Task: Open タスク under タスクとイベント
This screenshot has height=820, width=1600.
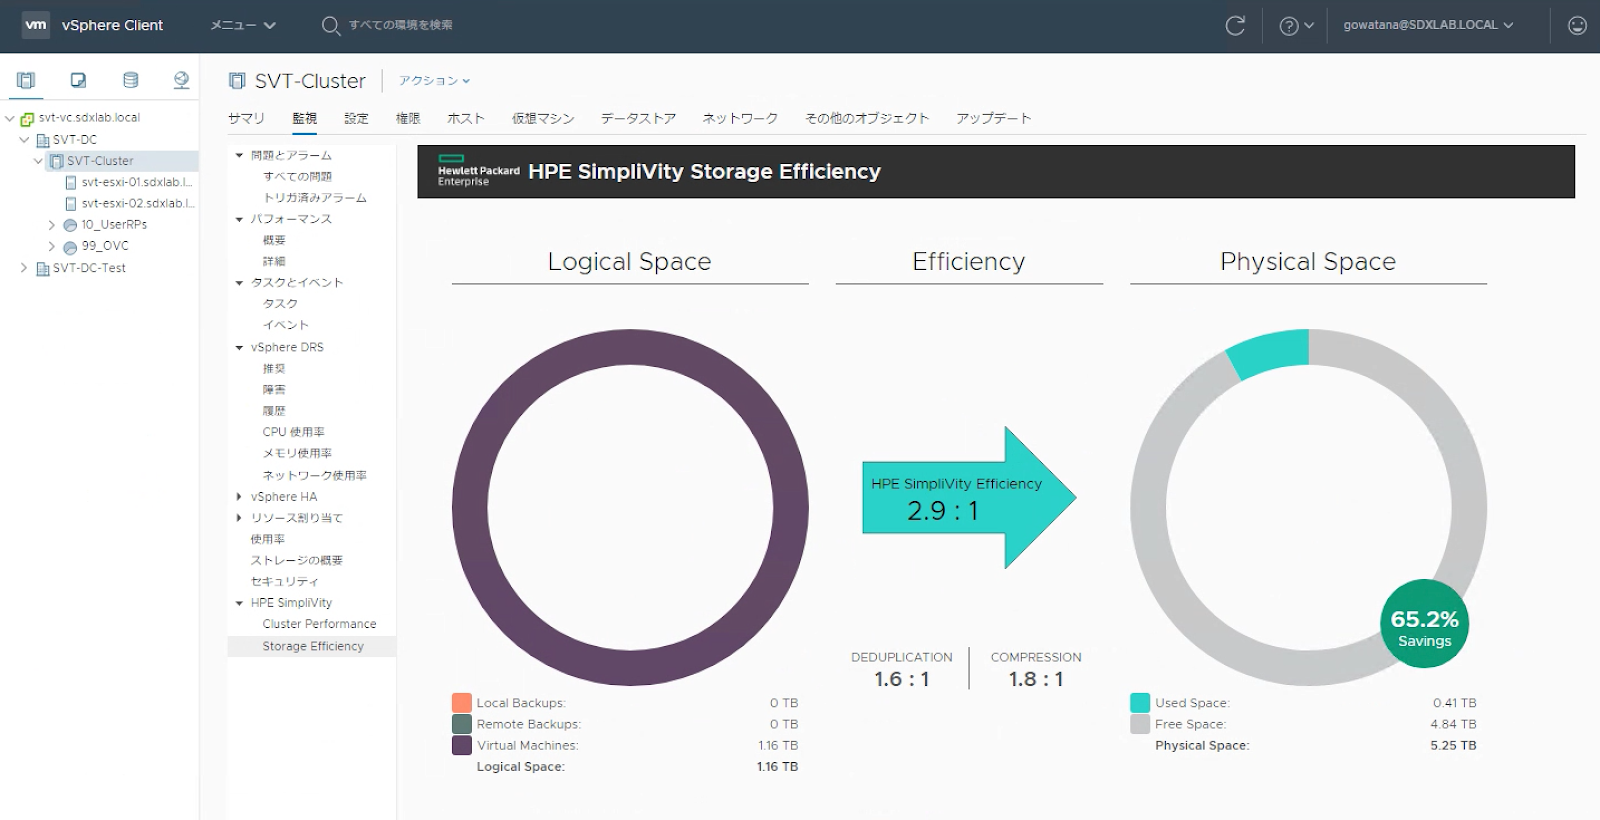Action: click(x=280, y=304)
